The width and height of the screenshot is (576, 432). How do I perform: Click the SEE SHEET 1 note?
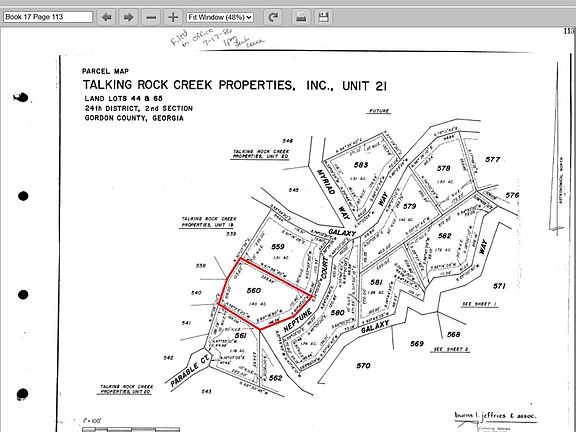coord(479,304)
